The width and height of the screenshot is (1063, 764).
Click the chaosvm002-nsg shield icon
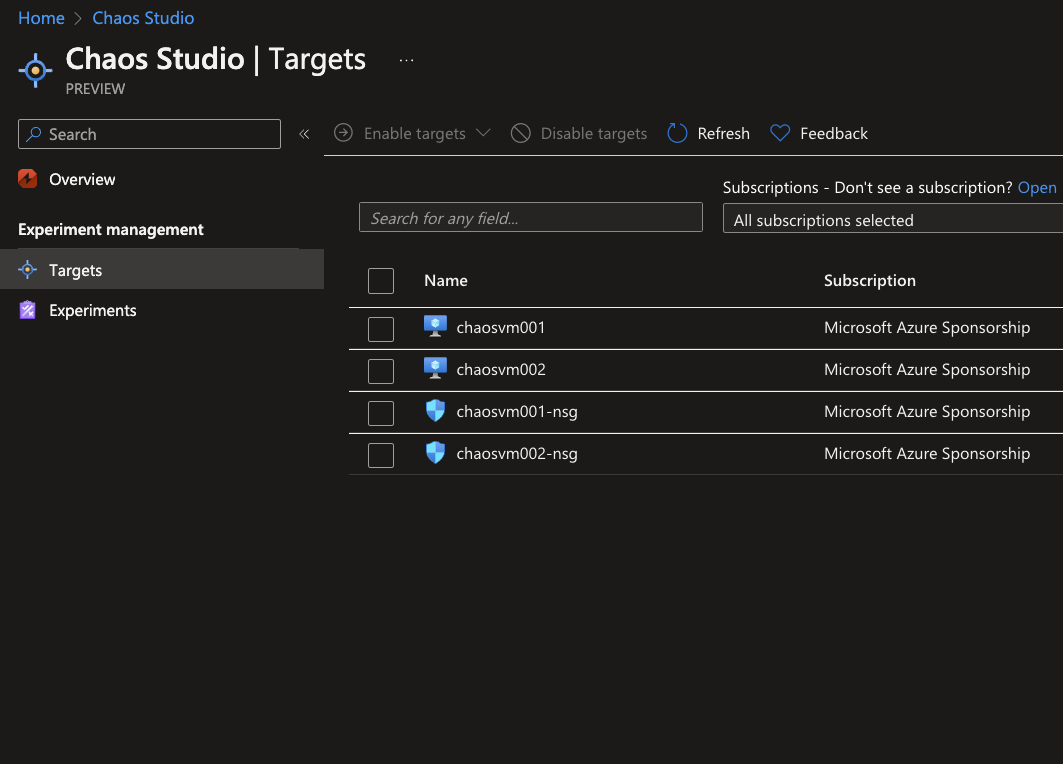435,453
